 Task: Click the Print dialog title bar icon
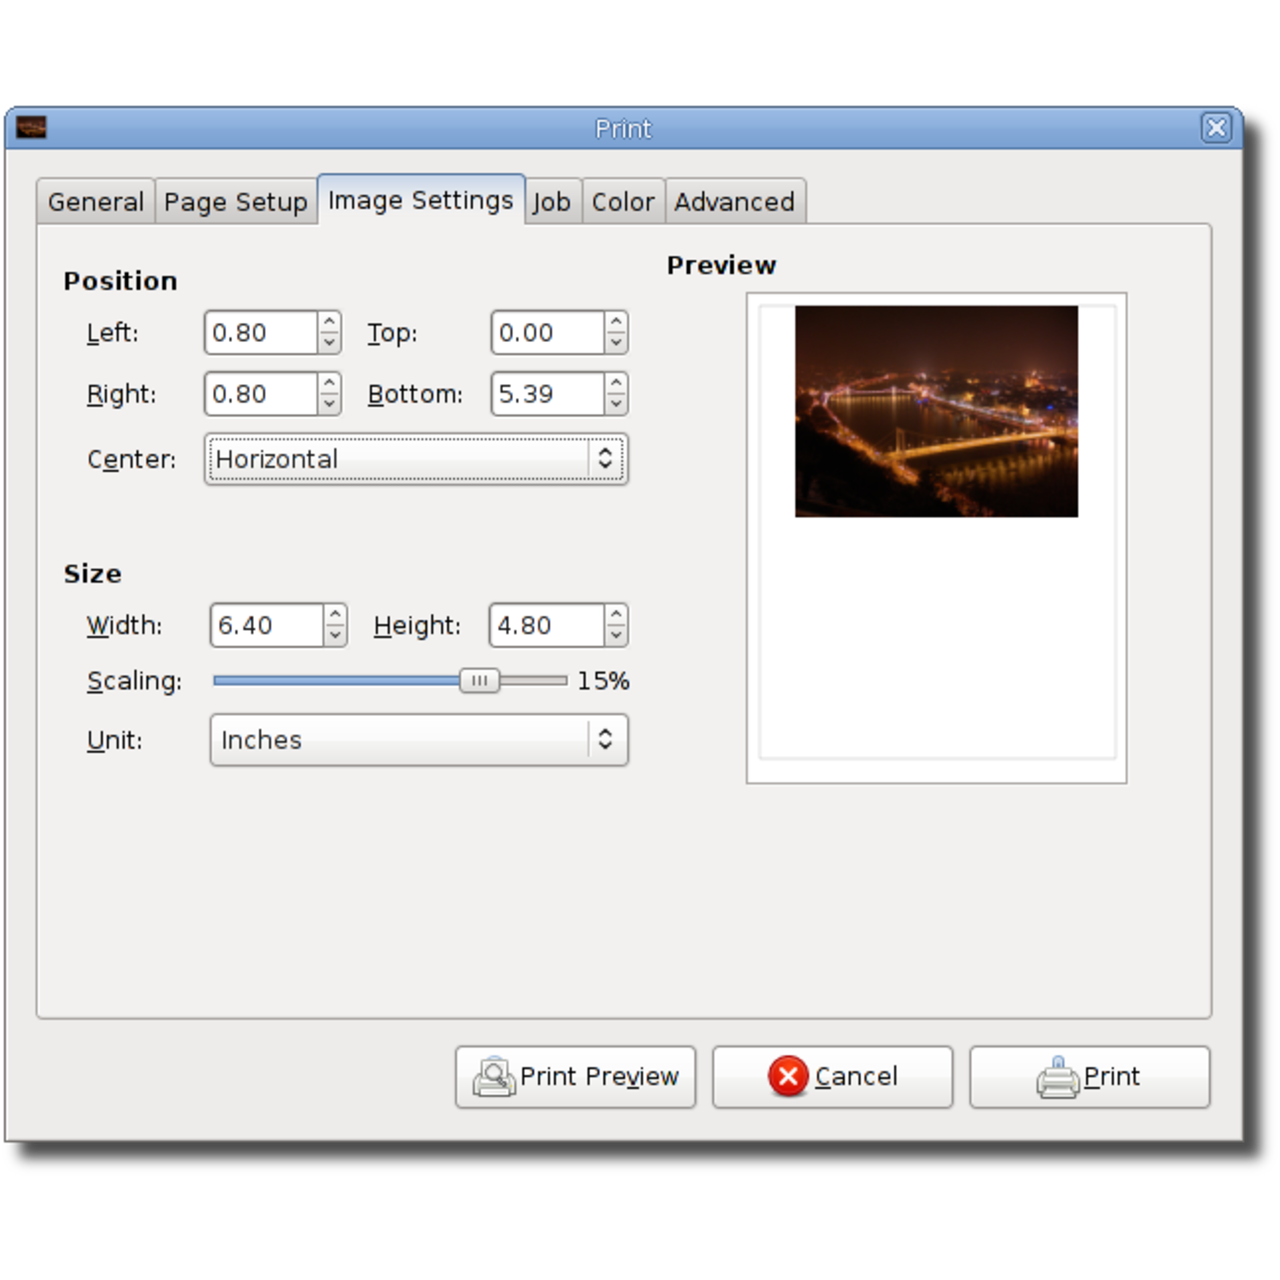[x=31, y=128]
